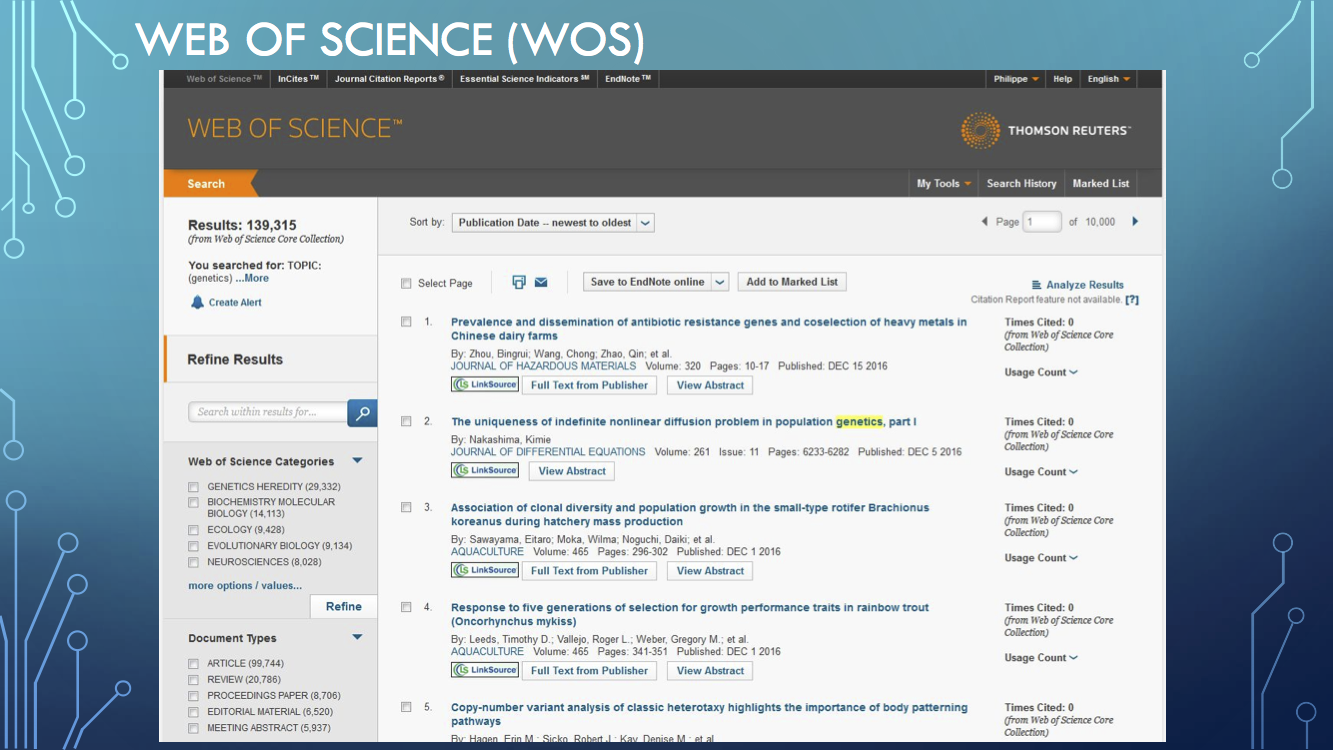Check the MEETING ABSTRACT filter
This screenshot has width=1333, height=750.
click(x=194, y=728)
